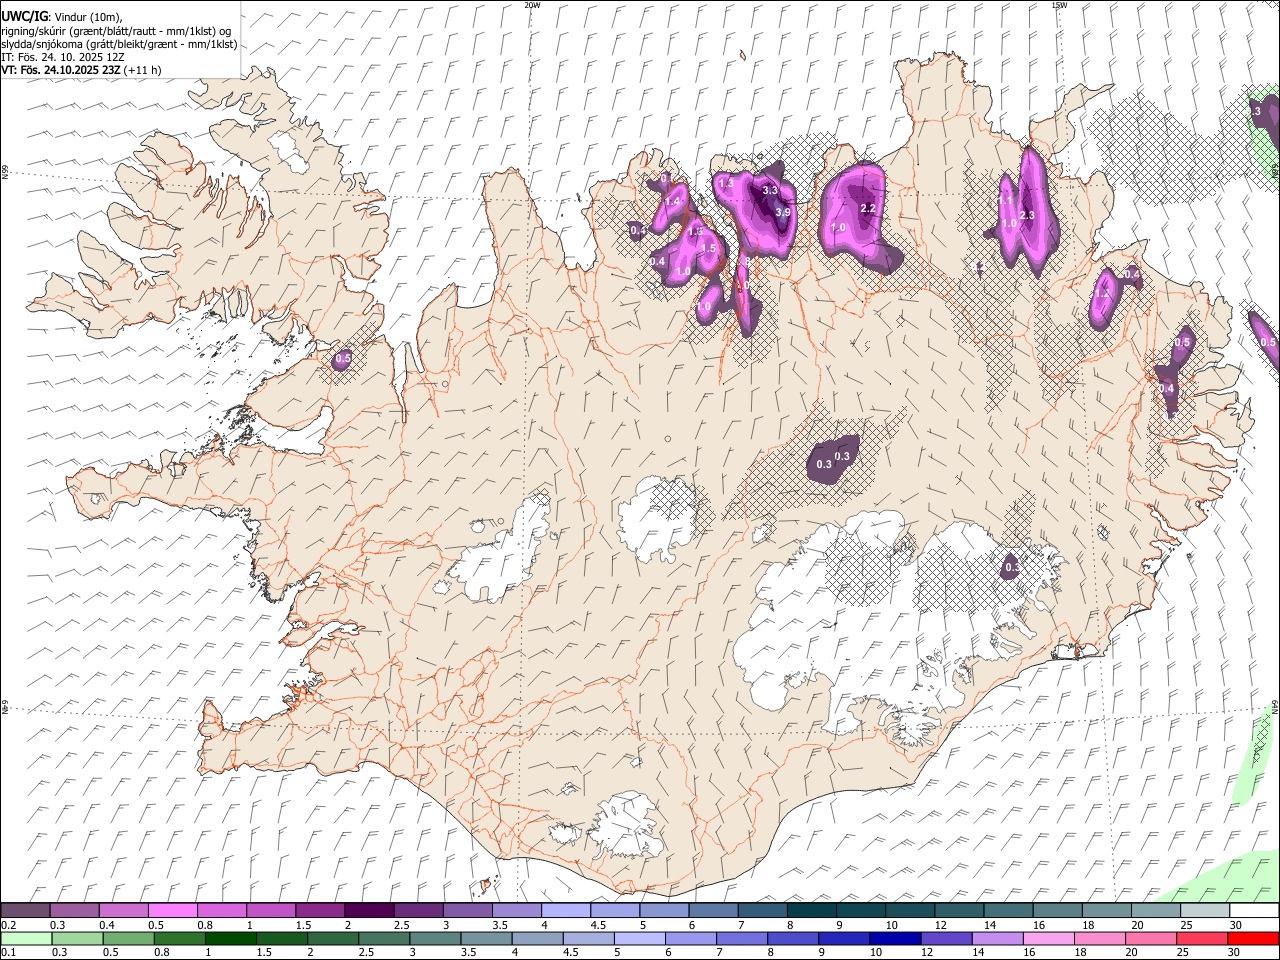
Task: Click the 2.2 precipitation value on the map
Action: point(868,208)
